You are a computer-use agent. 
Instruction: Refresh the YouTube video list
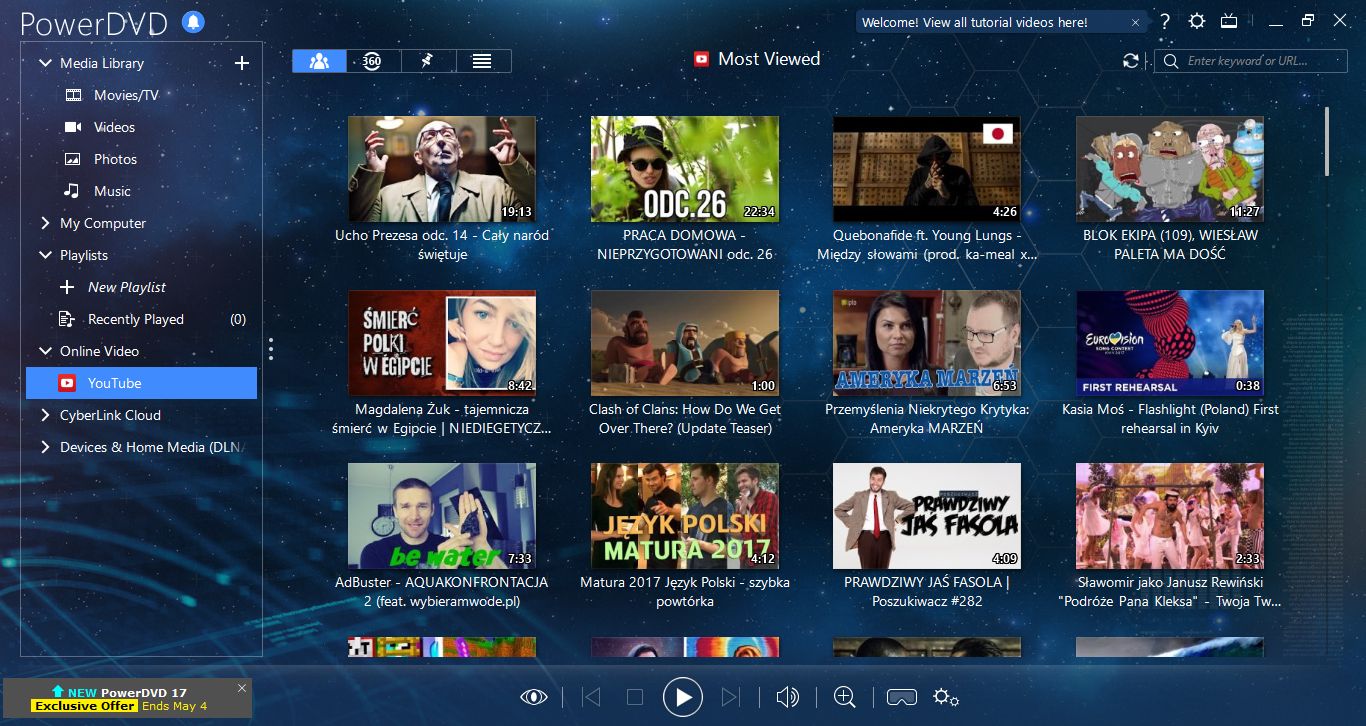click(x=1131, y=61)
